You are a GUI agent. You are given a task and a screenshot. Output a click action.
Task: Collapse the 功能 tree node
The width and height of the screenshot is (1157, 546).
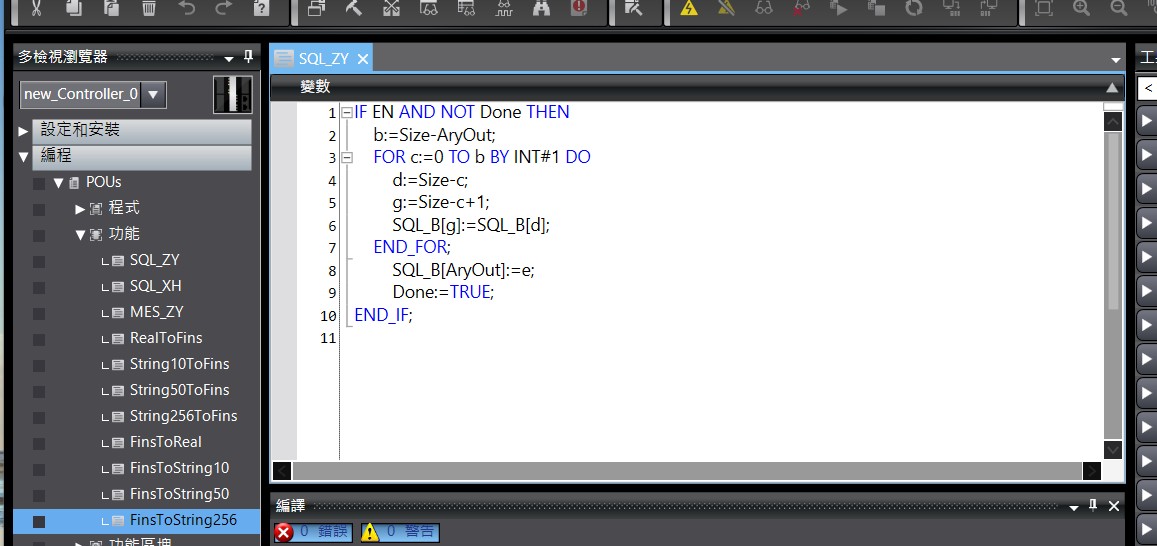point(81,235)
